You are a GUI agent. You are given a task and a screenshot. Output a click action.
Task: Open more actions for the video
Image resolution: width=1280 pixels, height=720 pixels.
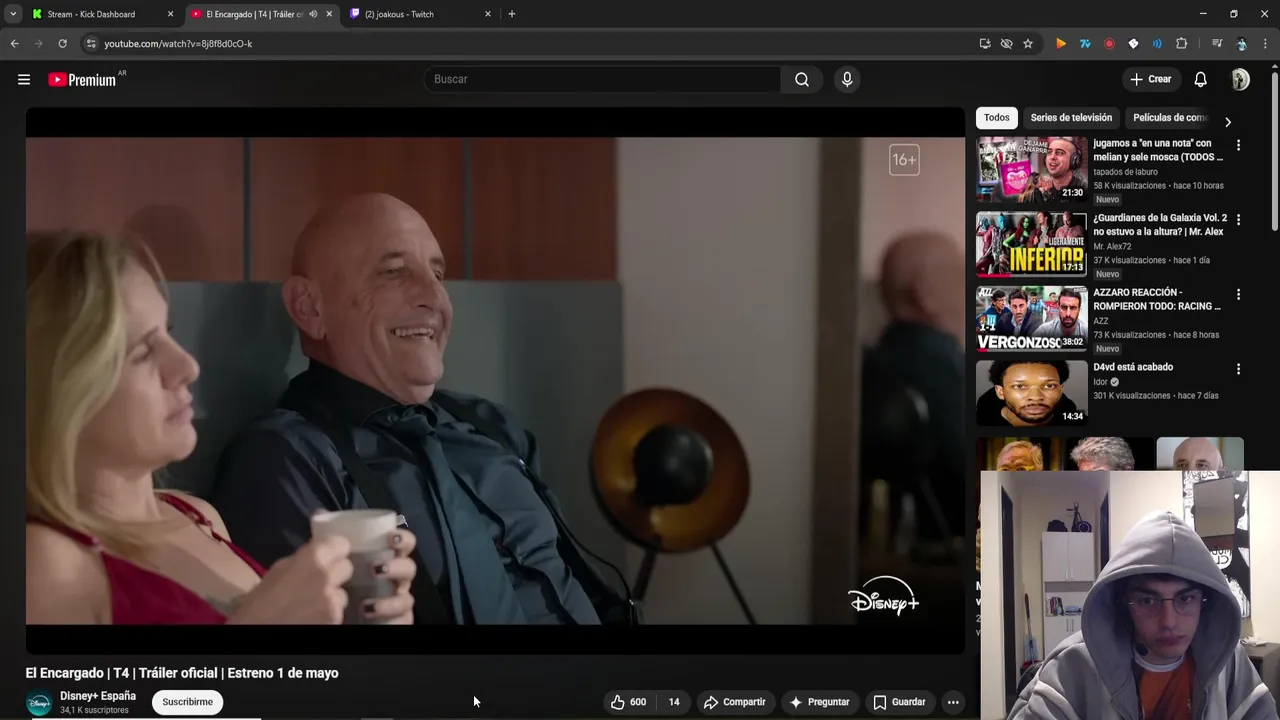tap(953, 702)
